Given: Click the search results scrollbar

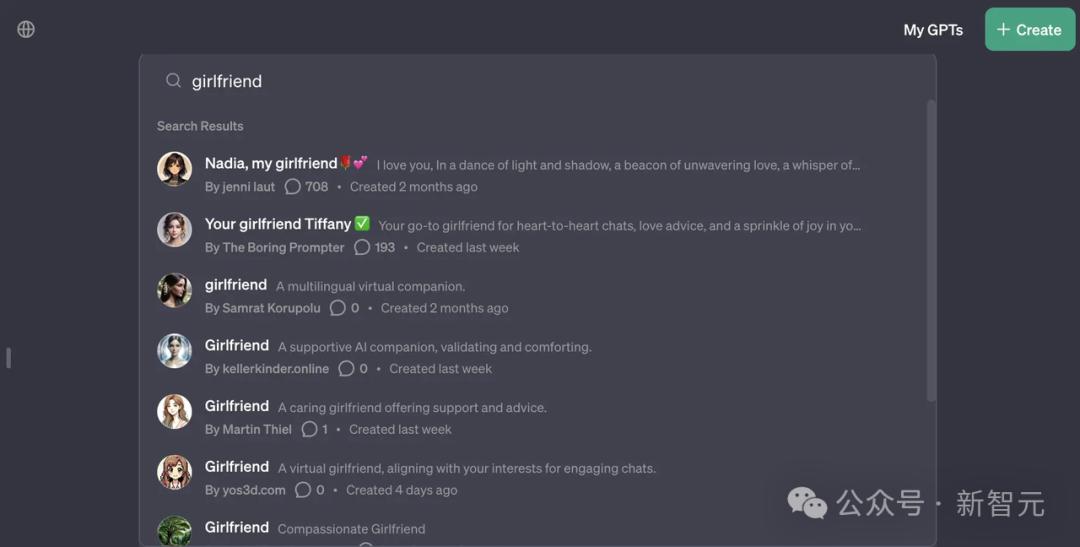Looking at the screenshot, I should (x=931, y=250).
